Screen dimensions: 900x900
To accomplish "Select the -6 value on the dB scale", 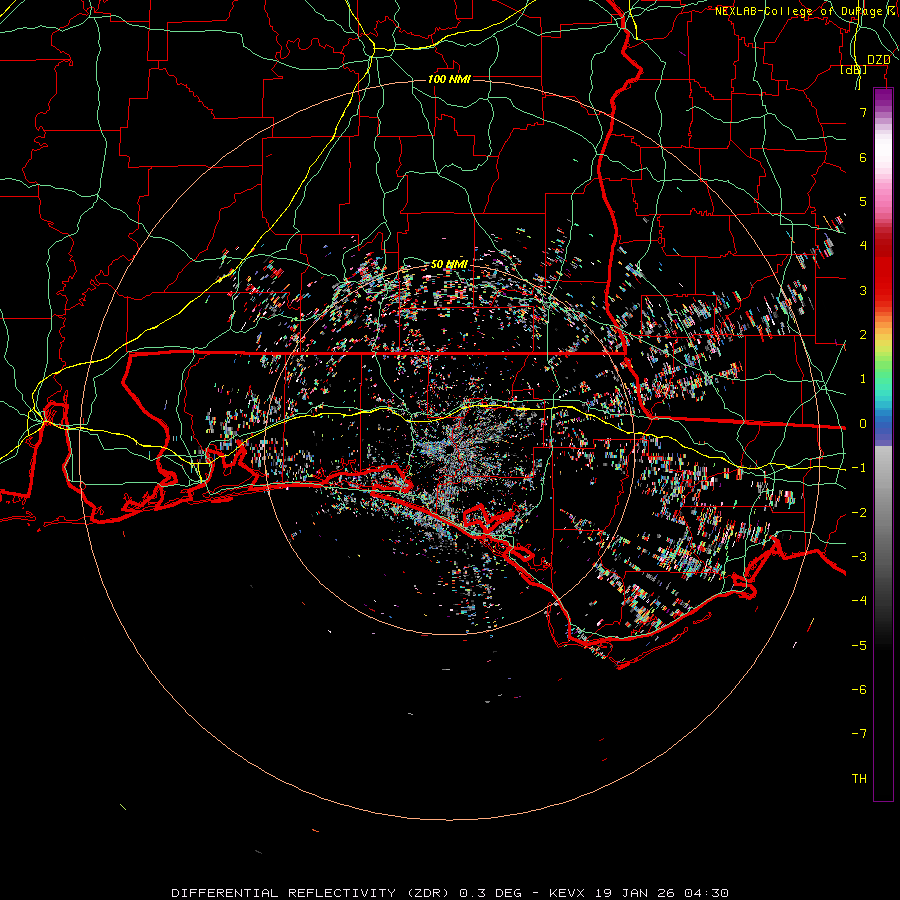I will [859, 690].
